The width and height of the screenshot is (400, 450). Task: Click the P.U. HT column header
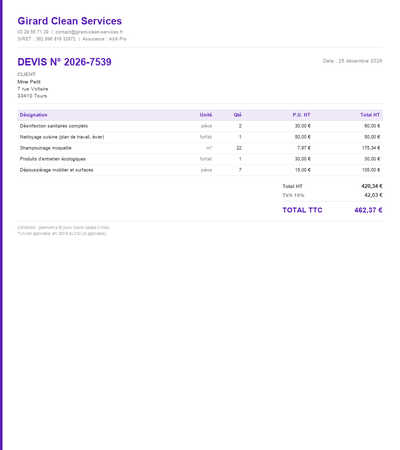(301, 115)
